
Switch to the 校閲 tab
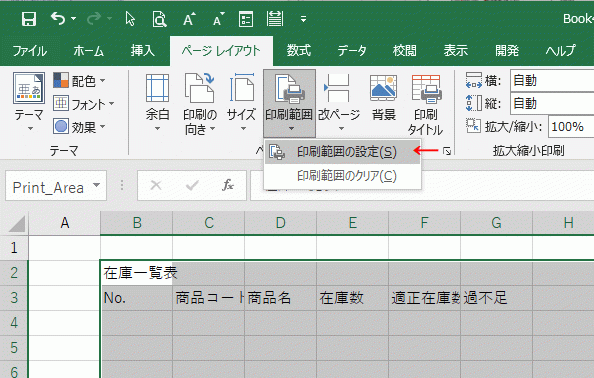[x=404, y=51]
